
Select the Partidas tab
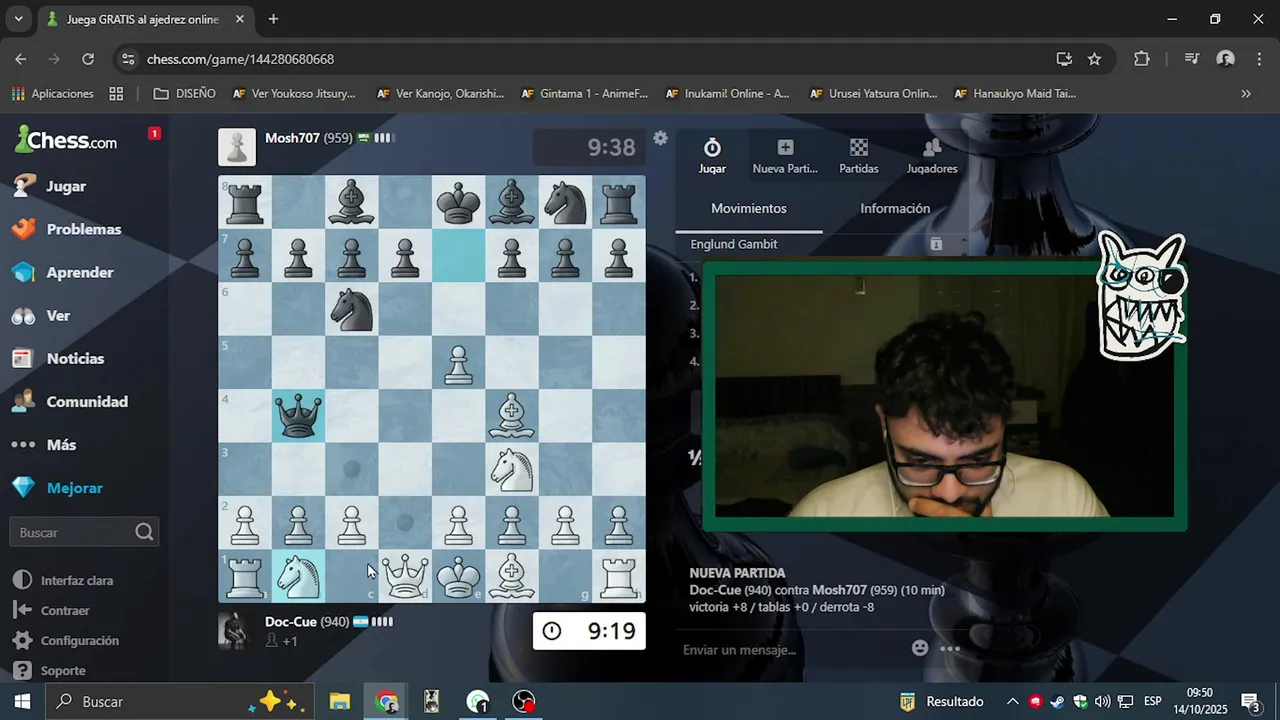click(x=858, y=157)
